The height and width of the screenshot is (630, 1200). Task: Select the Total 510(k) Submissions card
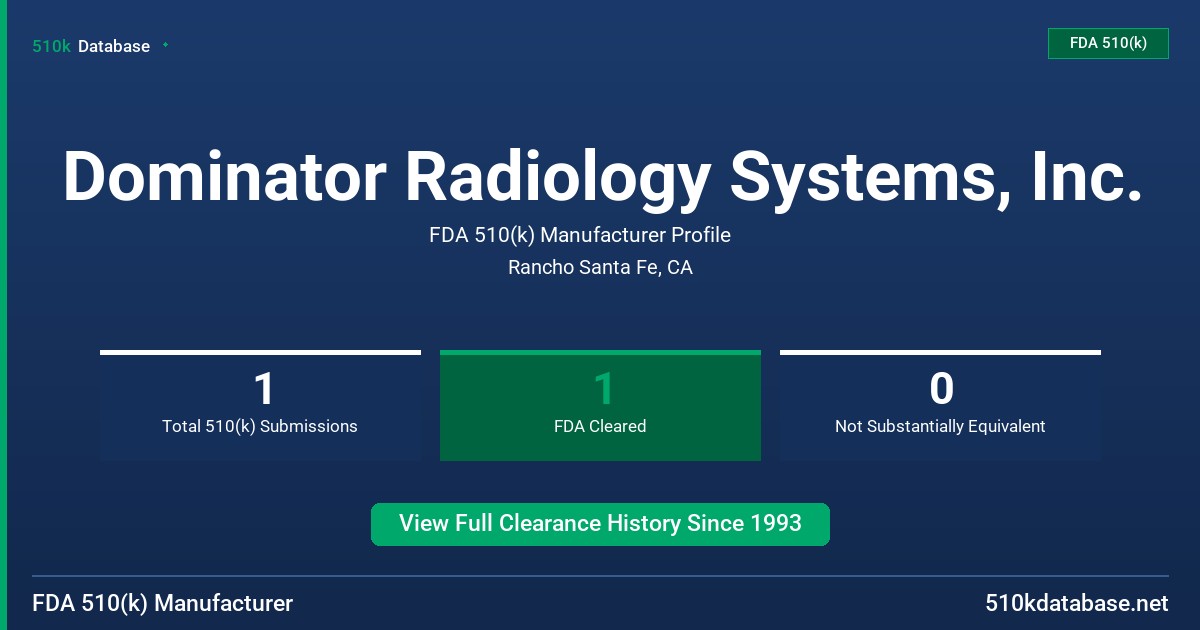pyautogui.click(x=260, y=405)
